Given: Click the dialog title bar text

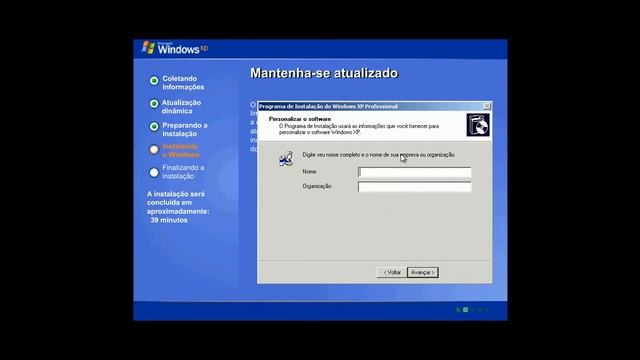Looking at the screenshot, I should click(x=328, y=106).
